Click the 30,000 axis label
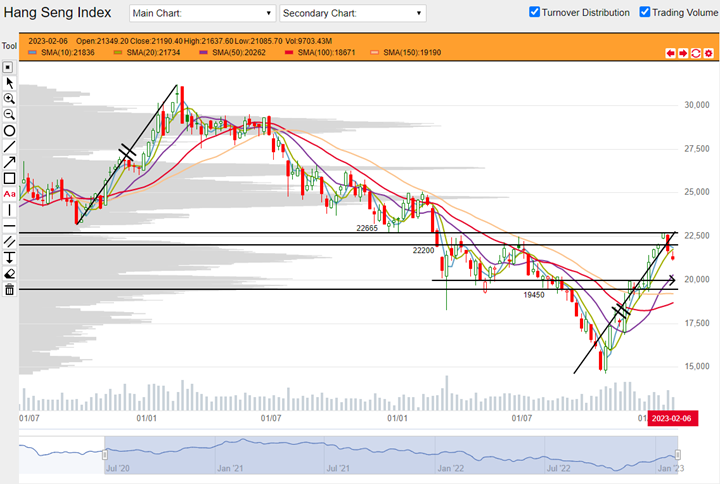The width and height of the screenshot is (720, 484). coord(697,105)
